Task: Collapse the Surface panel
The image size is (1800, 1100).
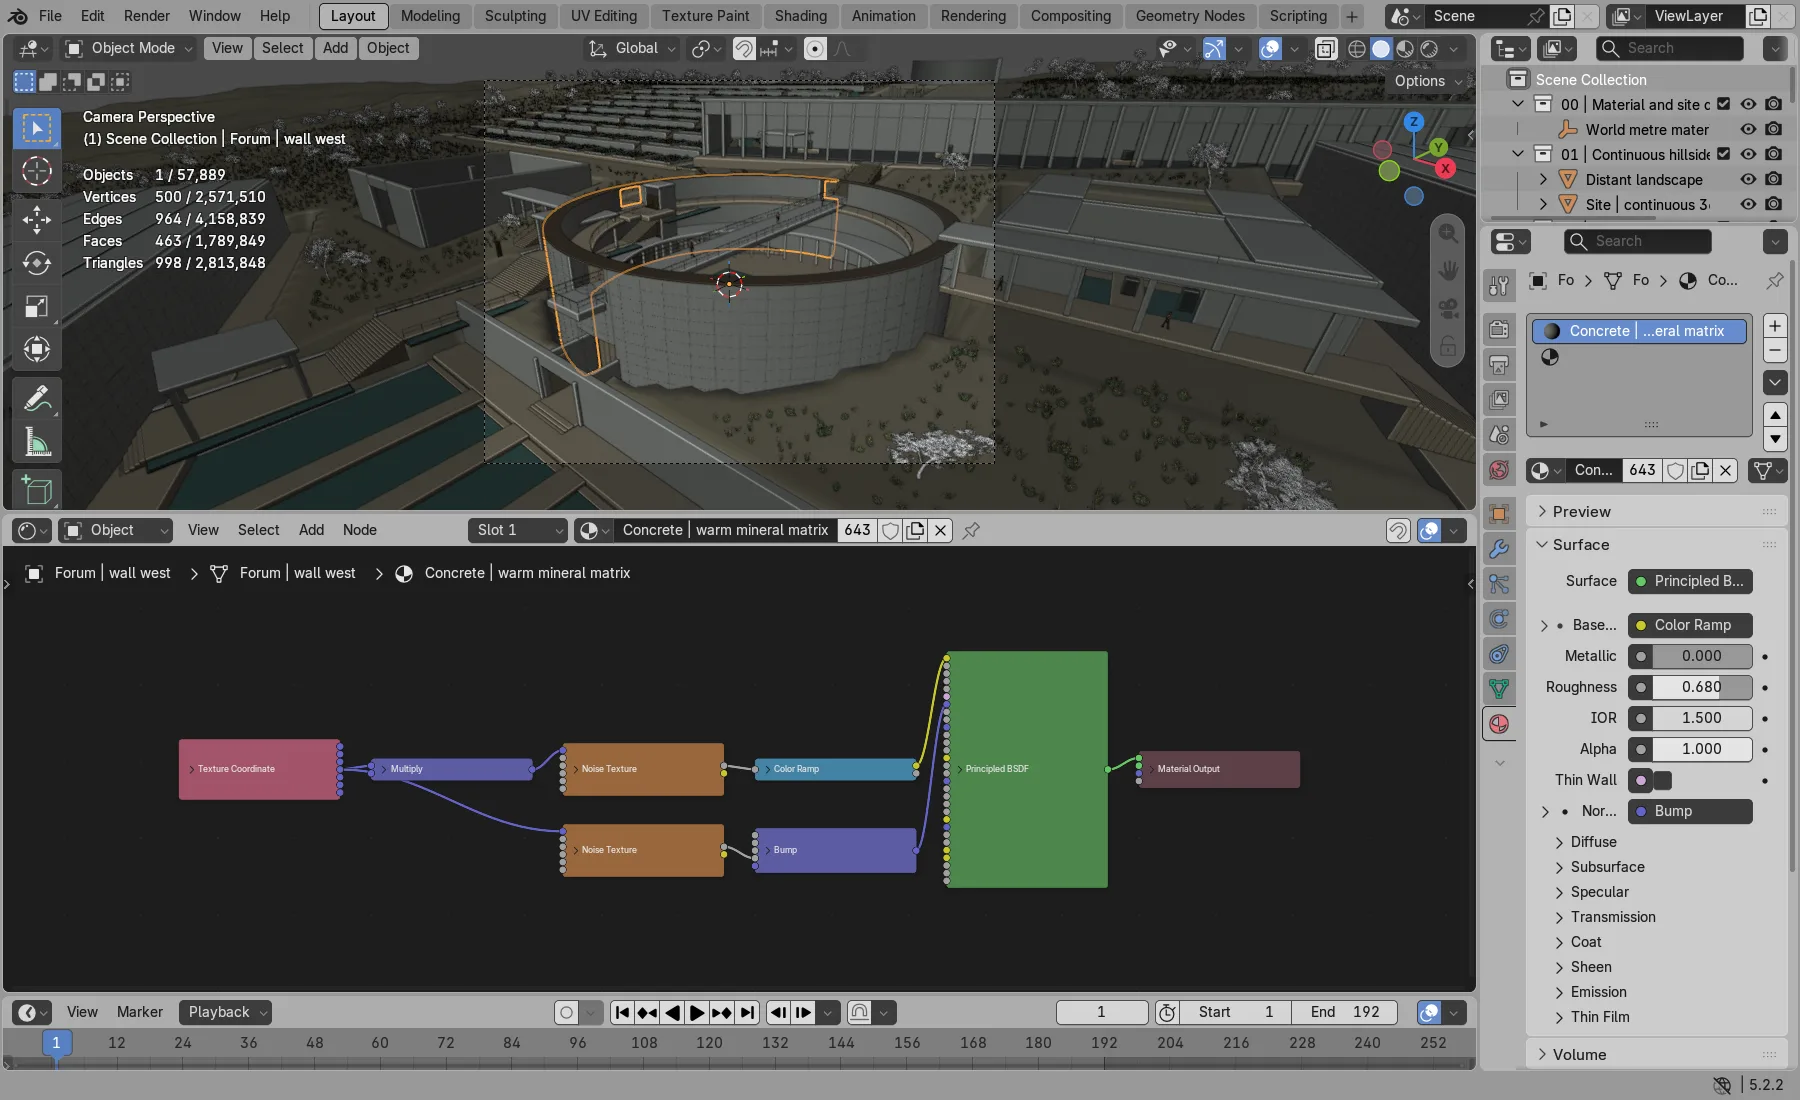Action: pos(1580,545)
